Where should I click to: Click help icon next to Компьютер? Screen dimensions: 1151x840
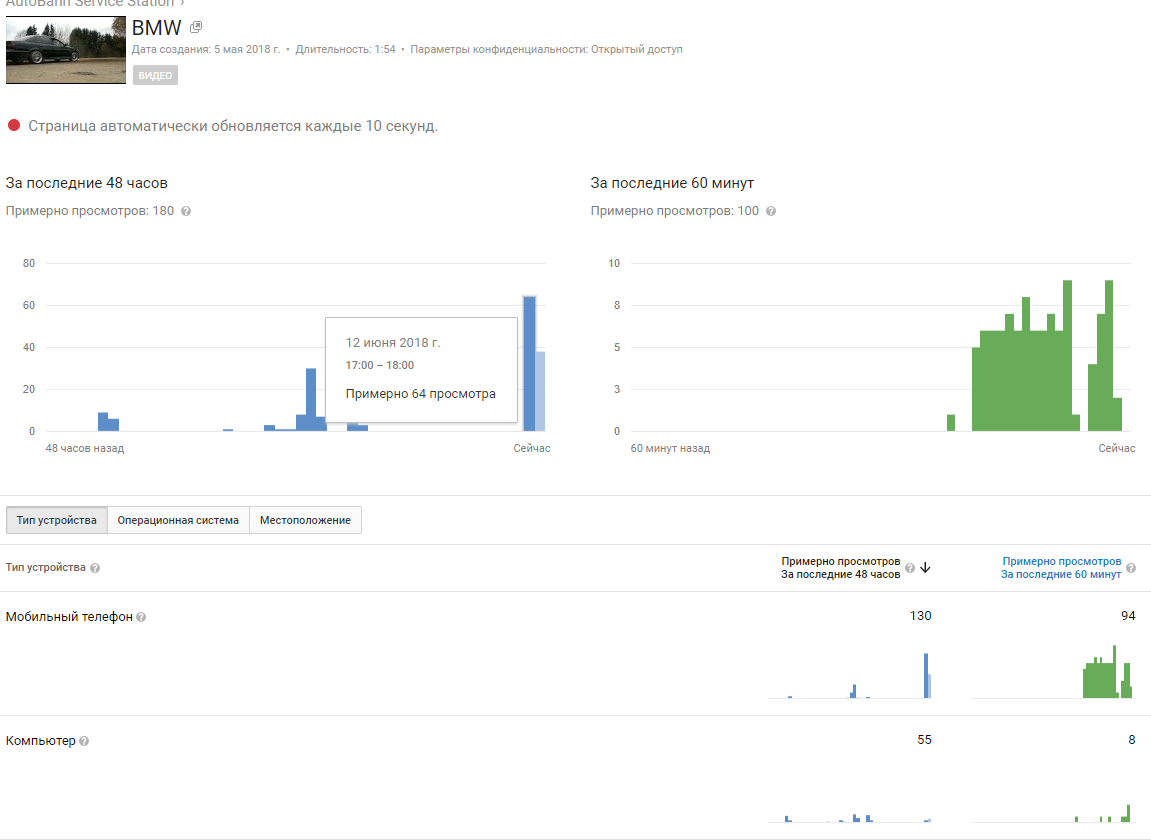[x=84, y=741]
